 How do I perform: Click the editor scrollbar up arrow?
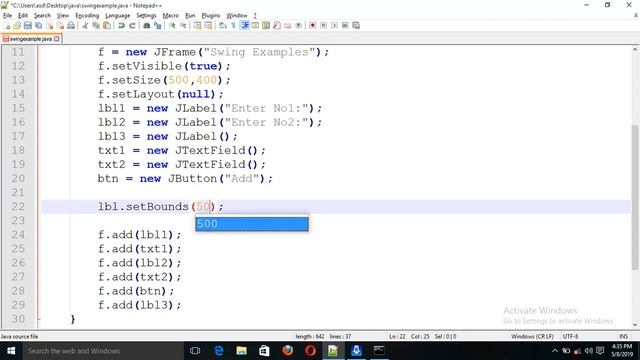click(635, 50)
